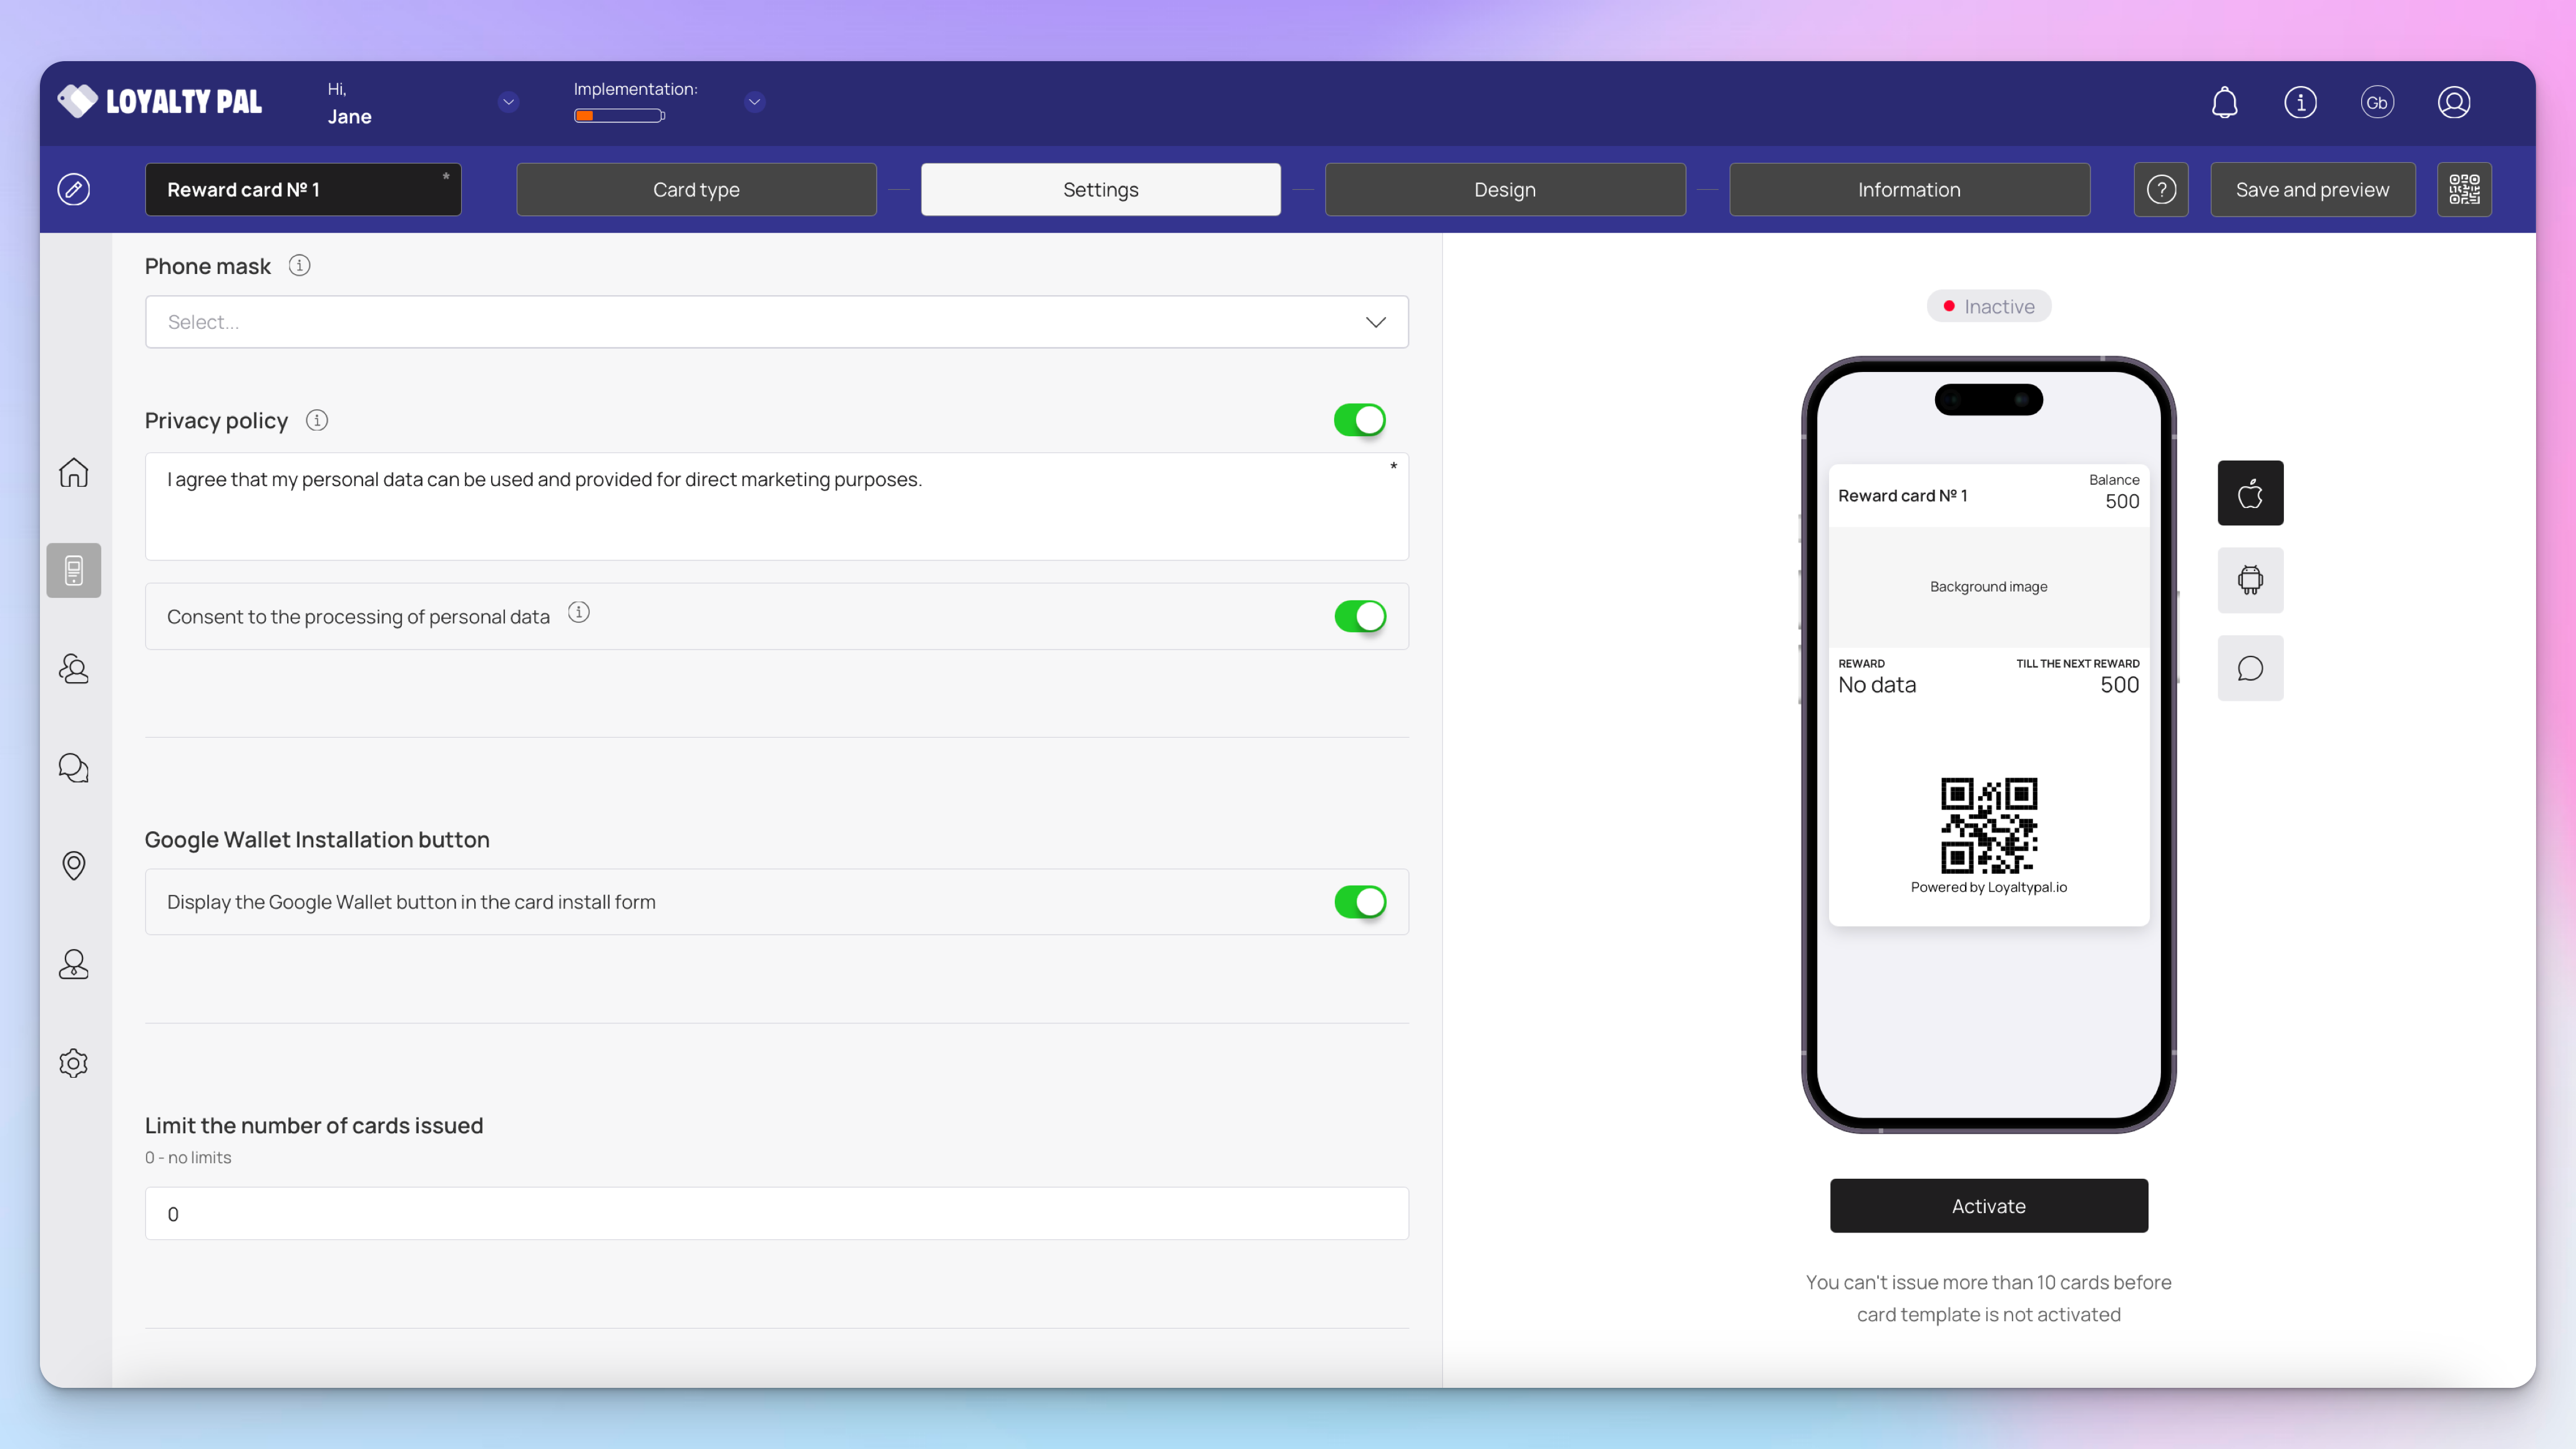Click the card limit number field
The height and width of the screenshot is (1449, 2576).
point(776,1214)
